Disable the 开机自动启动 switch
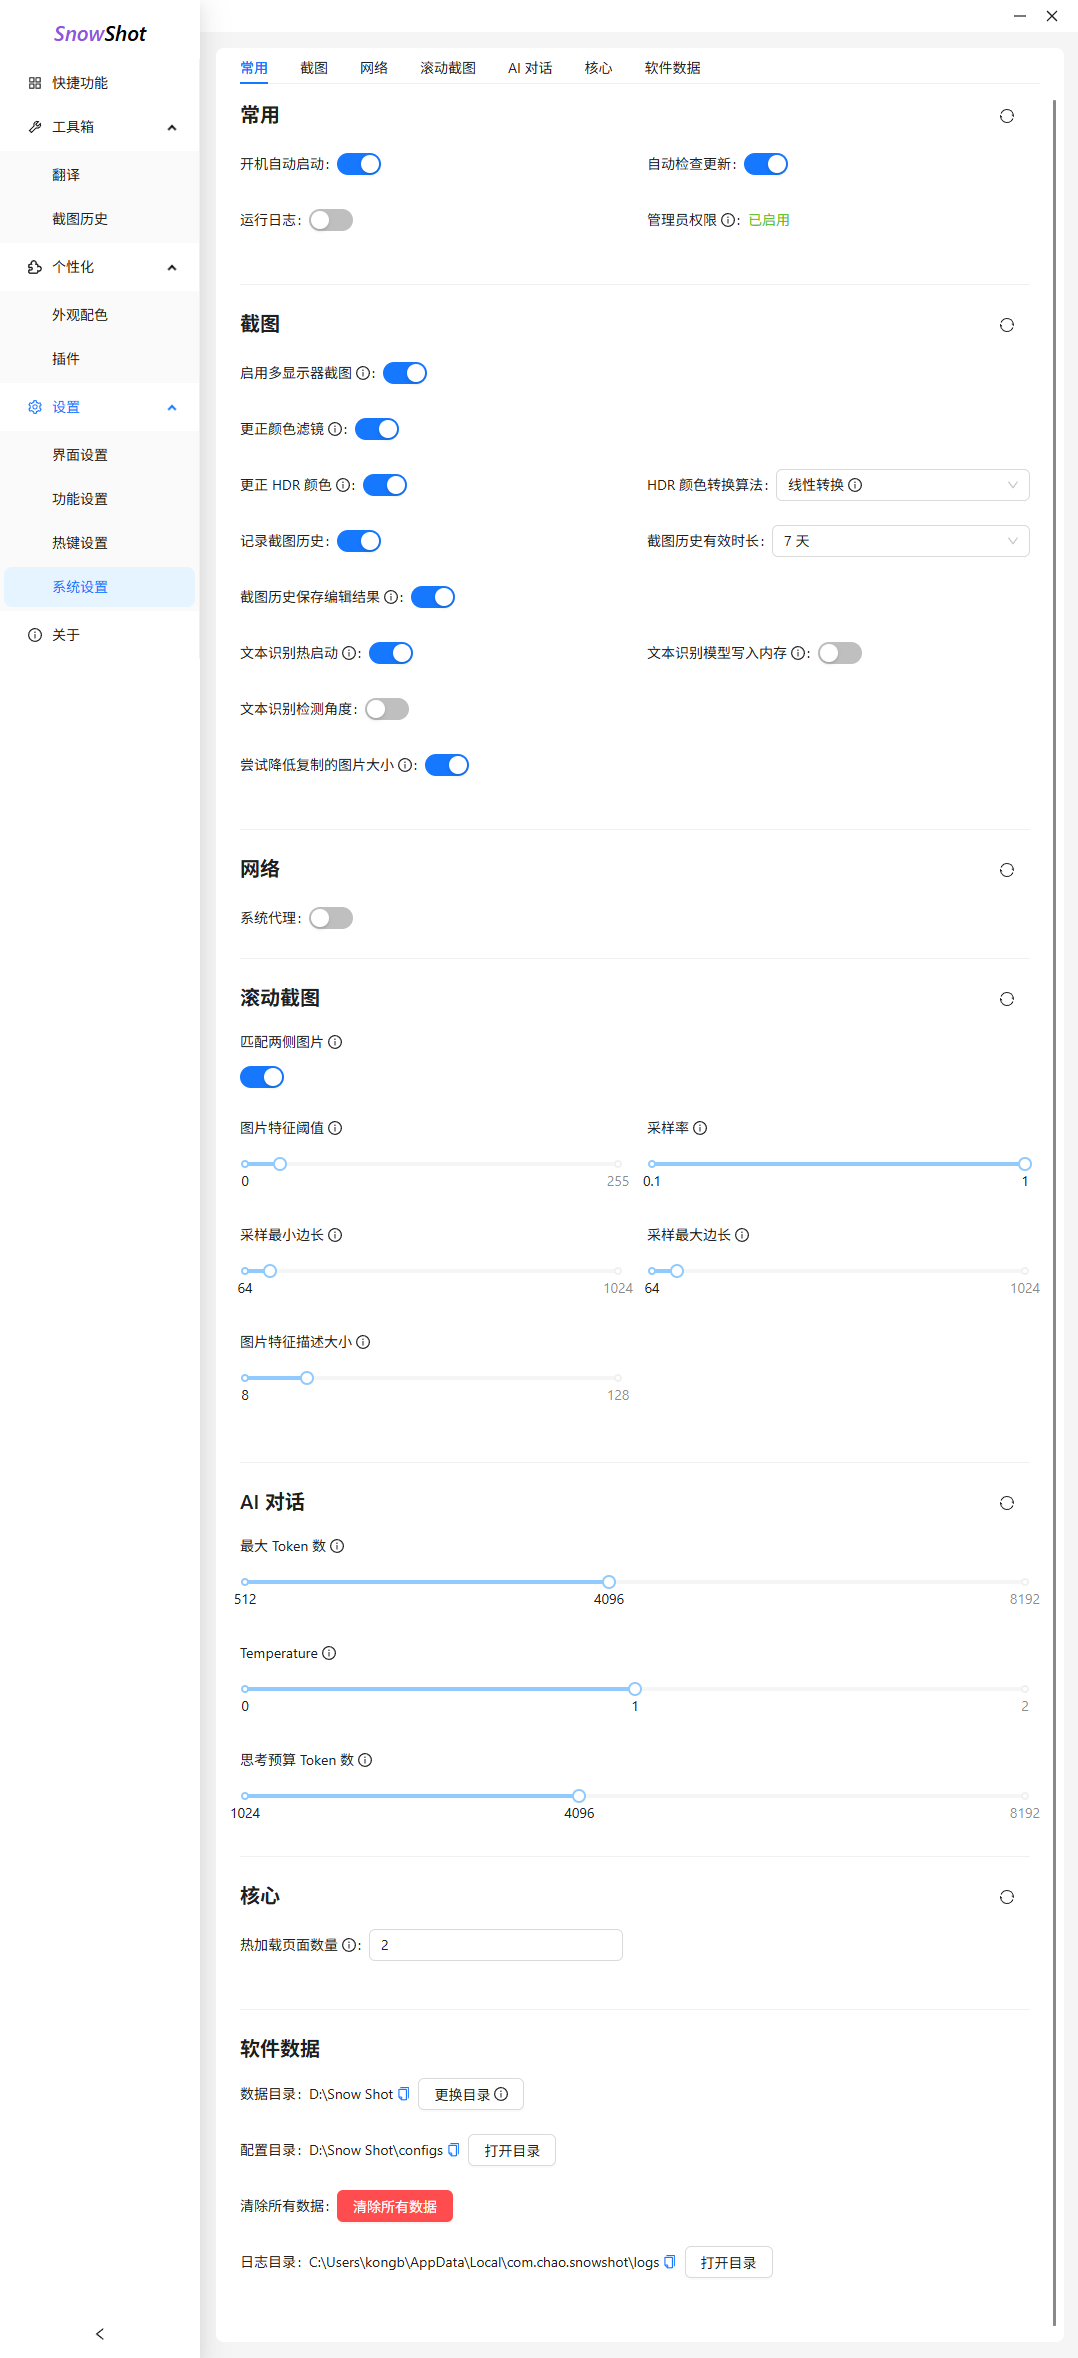 (359, 164)
